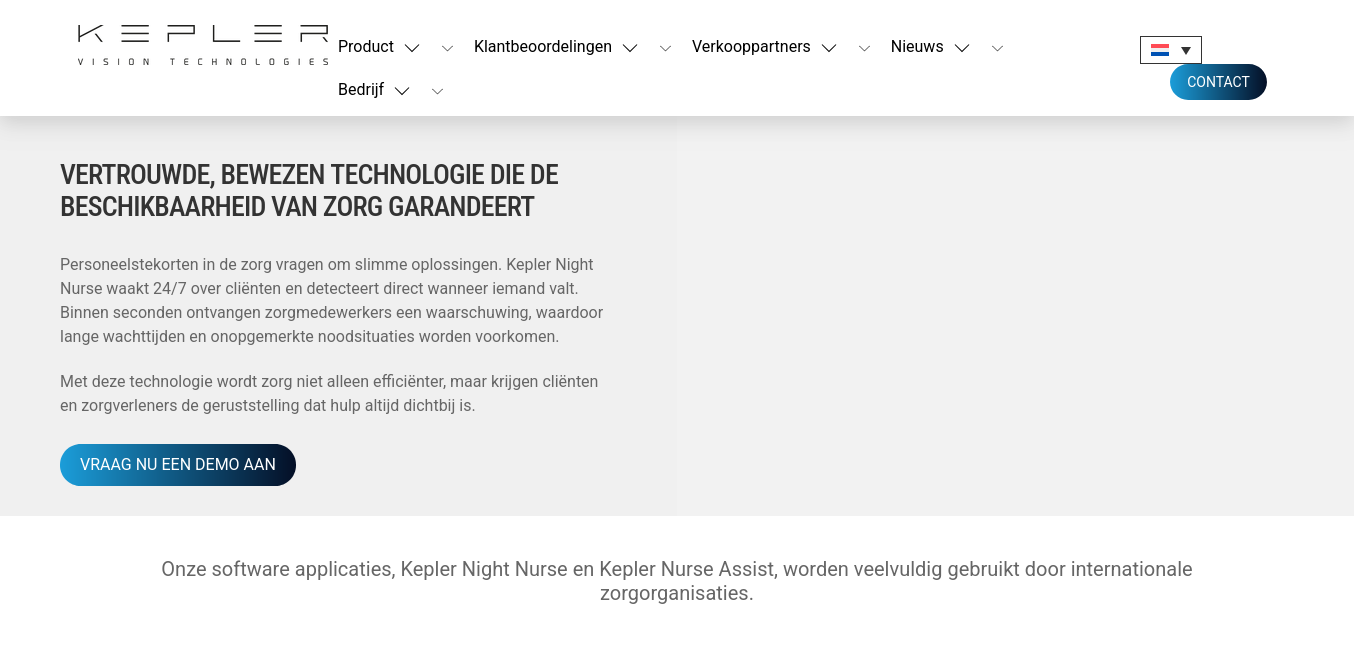
Task: Open the Klantbeoordelingen menu
Action: click(543, 47)
